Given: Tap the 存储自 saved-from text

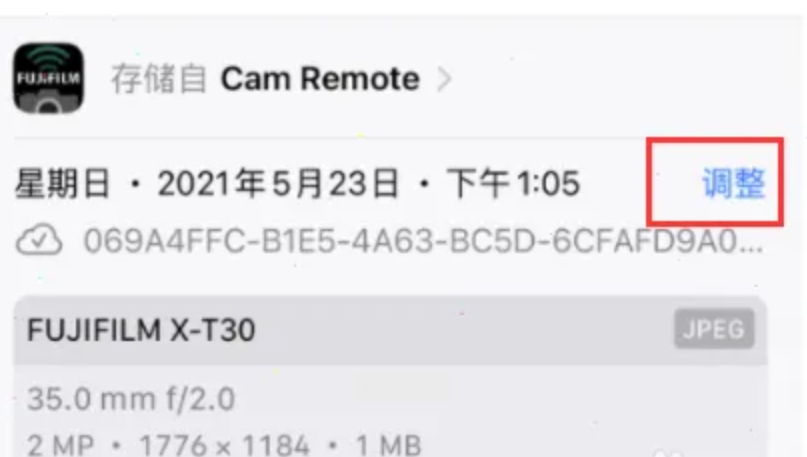Looking at the screenshot, I should click(x=159, y=79).
